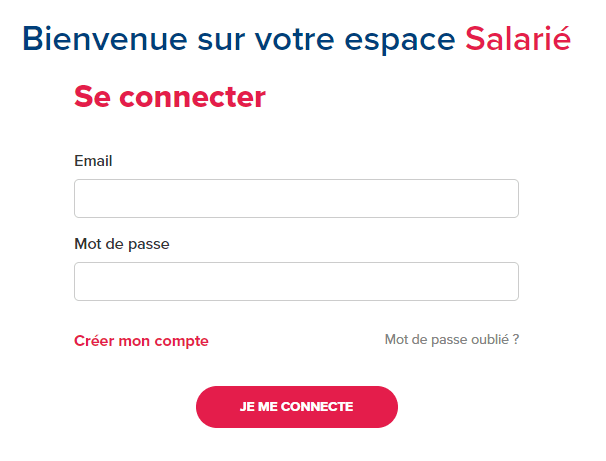Viewport: 606px width, 461px height.
Task: Click the question mark after oublié
Action: [516, 340]
